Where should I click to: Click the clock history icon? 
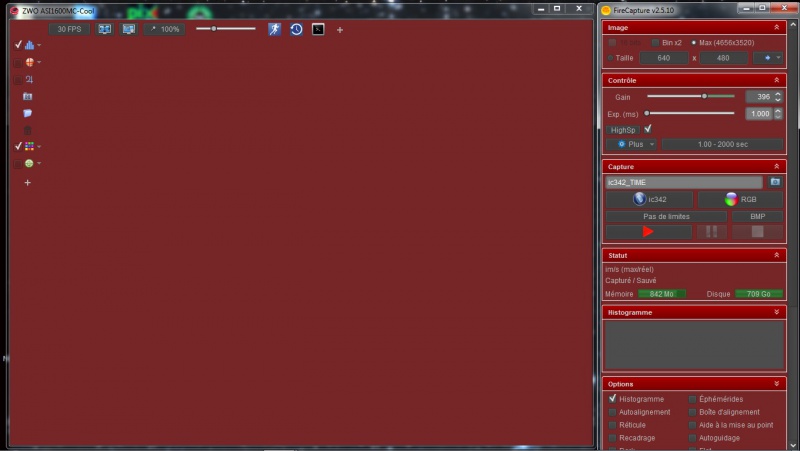(x=296, y=29)
